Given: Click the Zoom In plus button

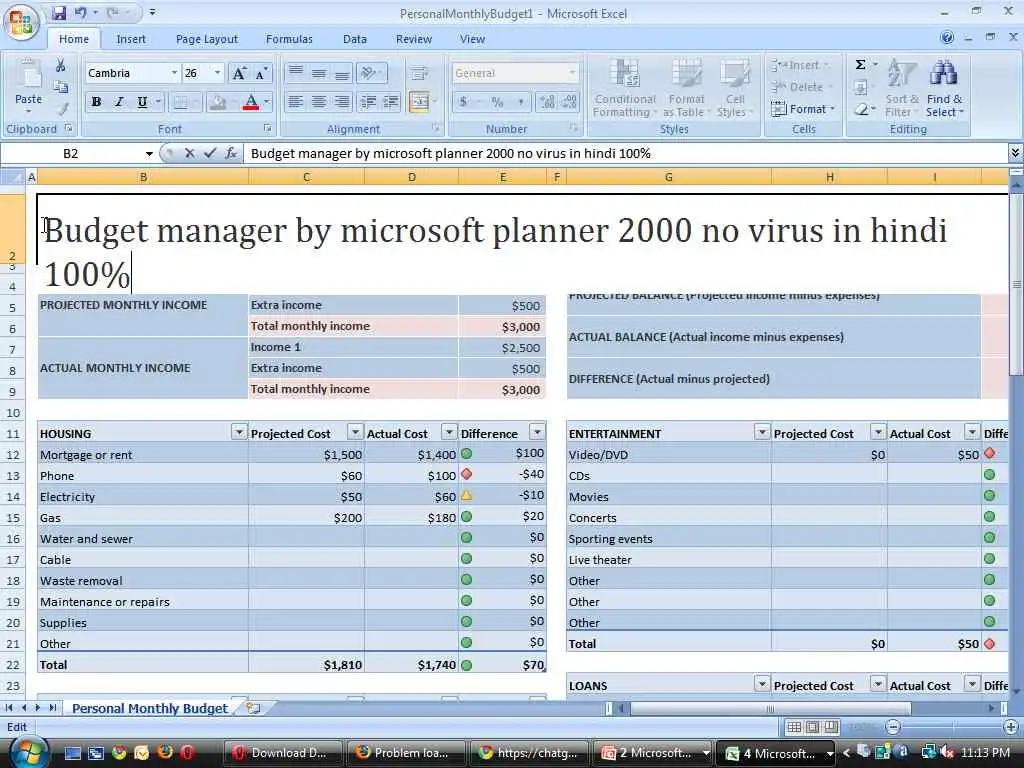Looking at the screenshot, I should point(1011,727).
